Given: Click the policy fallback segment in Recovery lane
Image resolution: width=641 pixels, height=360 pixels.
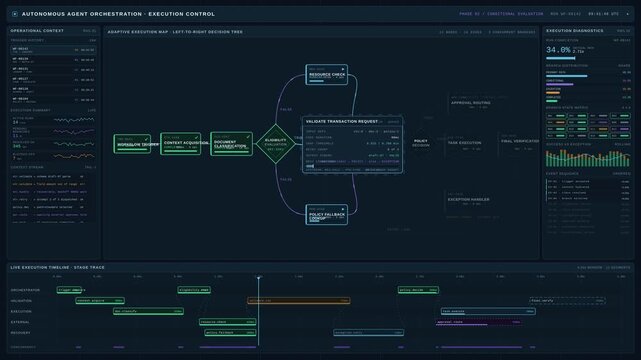Looking at the screenshot, I should [x=230, y=333].
